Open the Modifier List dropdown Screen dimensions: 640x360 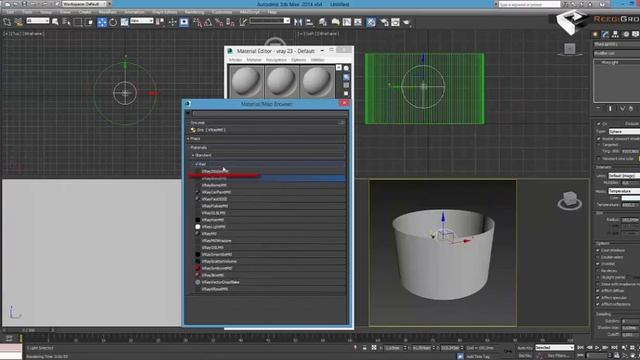click(x=616, y=53)
